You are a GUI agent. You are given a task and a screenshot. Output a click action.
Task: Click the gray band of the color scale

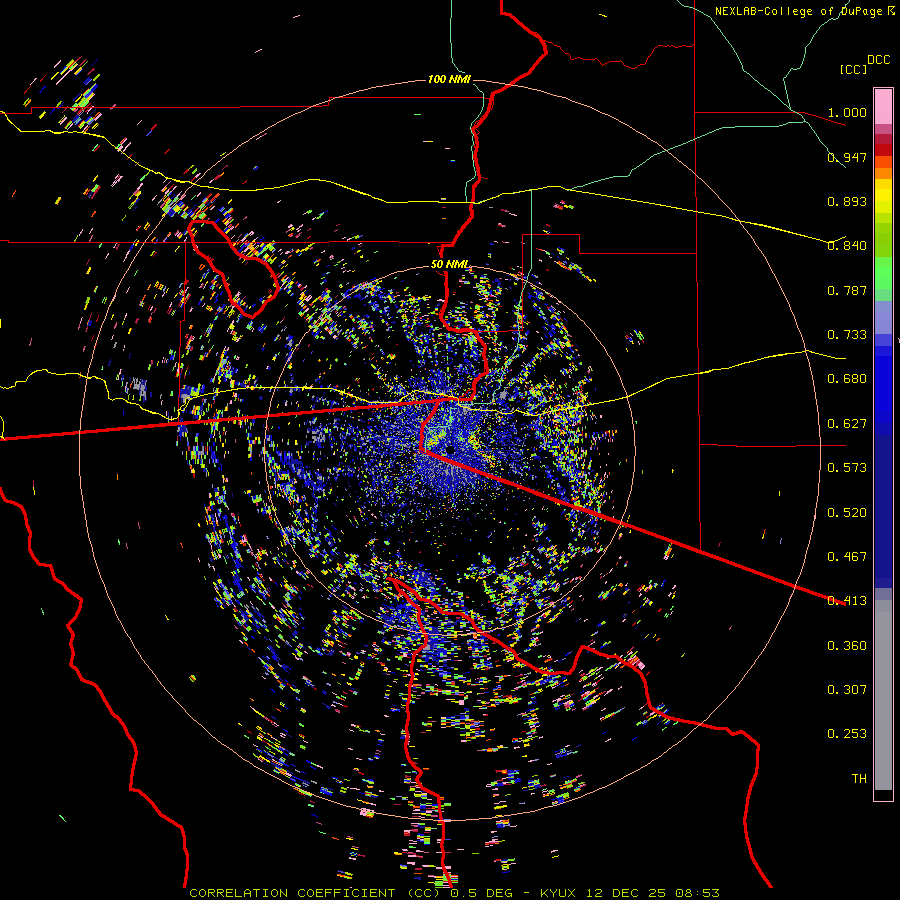pos(883,695)
